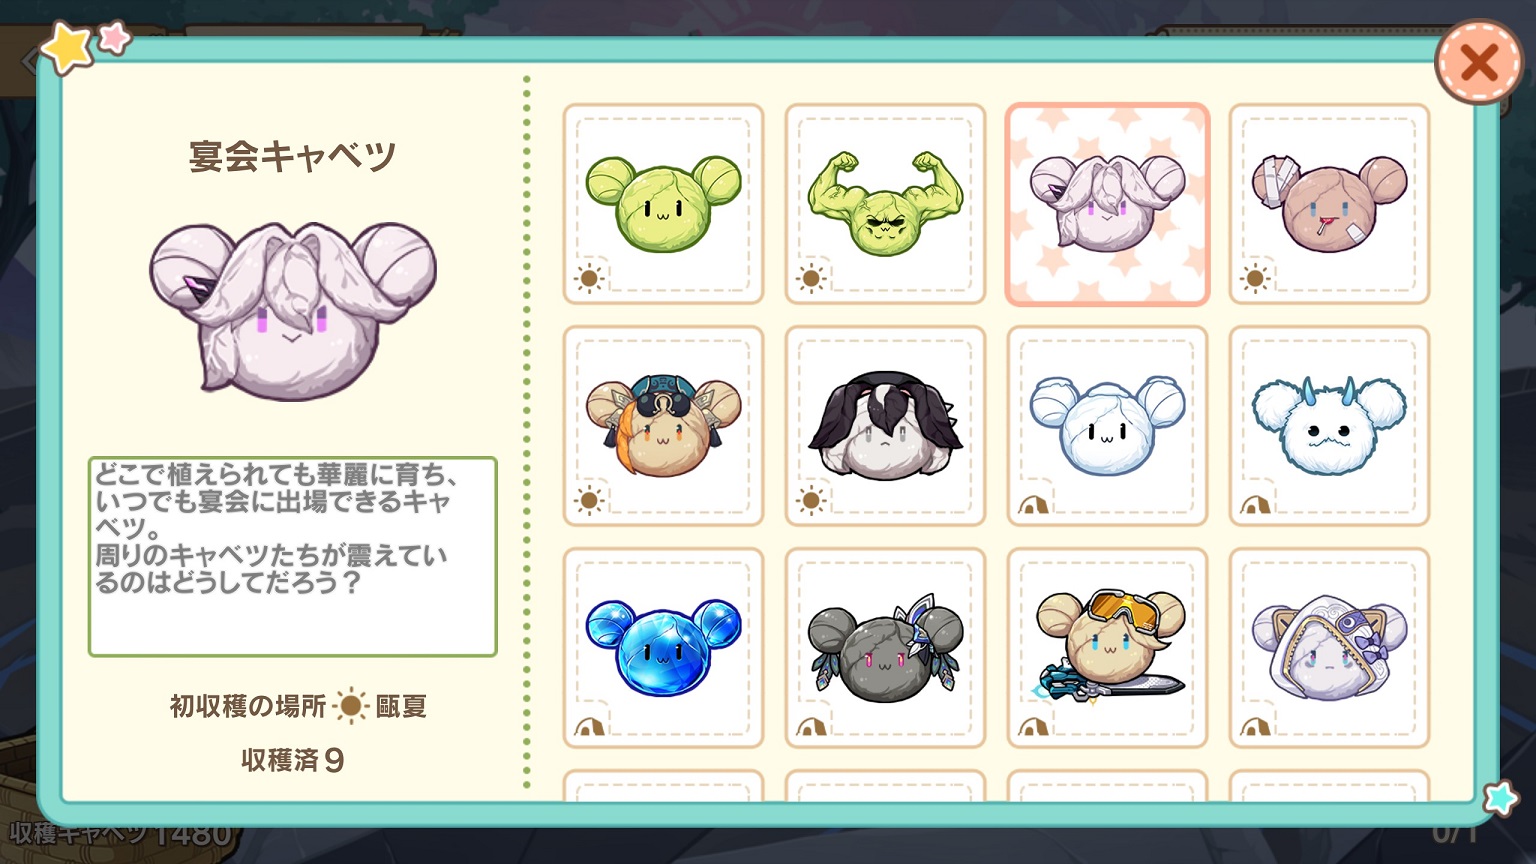The height and width of the screenshot is (864, 1536).
Task: Click the sun icon on green cabbage card
Action: [589, 279]
